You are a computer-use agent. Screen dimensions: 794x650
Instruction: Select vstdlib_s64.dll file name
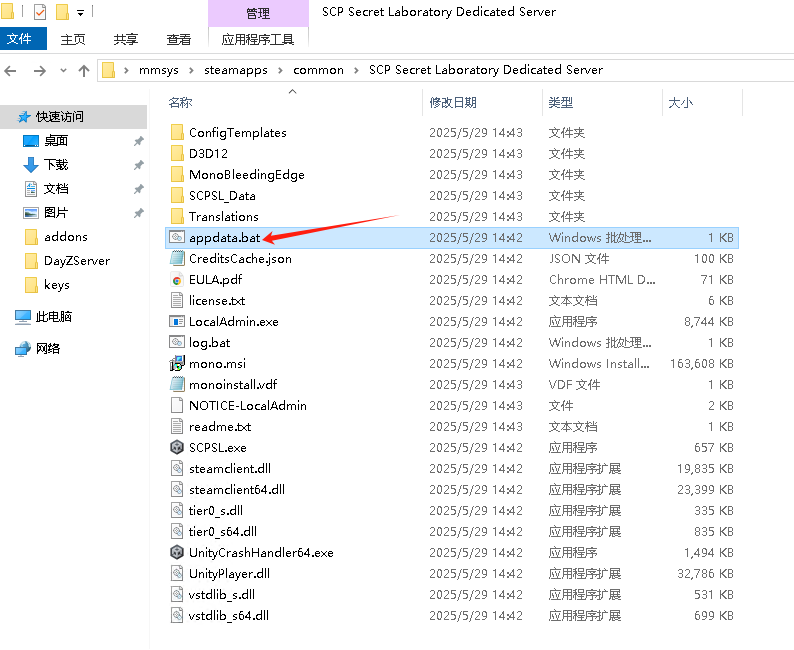[x=229, y=616]
